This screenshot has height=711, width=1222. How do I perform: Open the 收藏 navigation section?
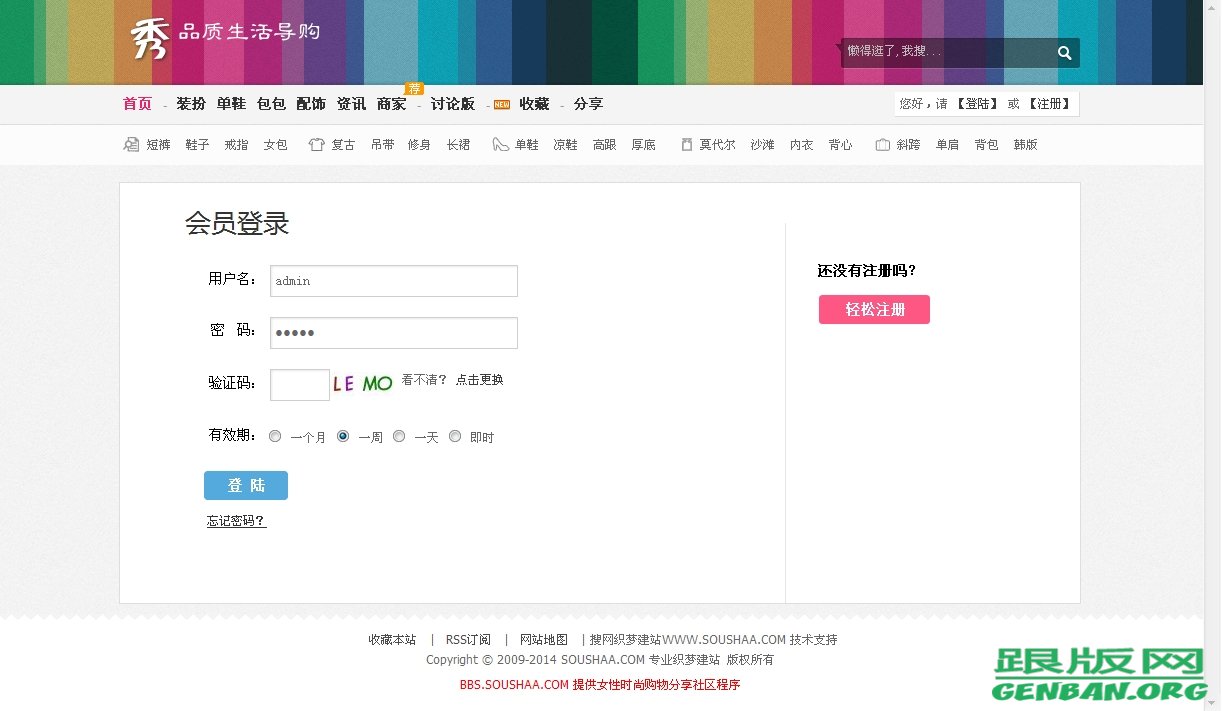point(534,103)
